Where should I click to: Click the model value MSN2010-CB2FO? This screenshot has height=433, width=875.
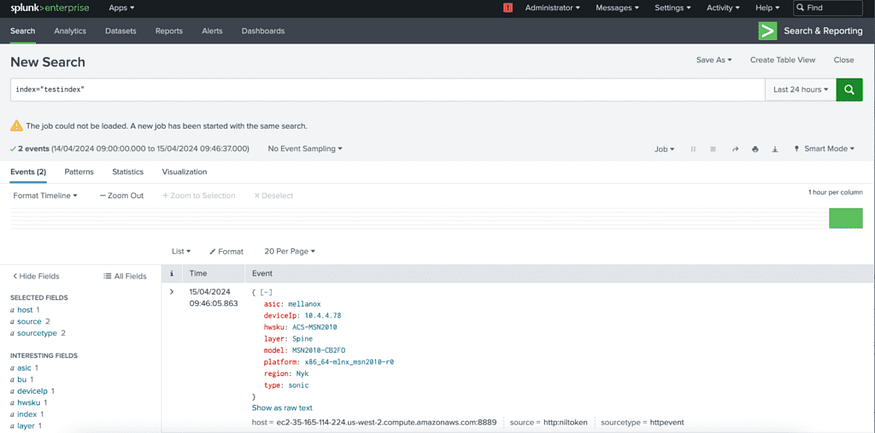coord(319,350)
